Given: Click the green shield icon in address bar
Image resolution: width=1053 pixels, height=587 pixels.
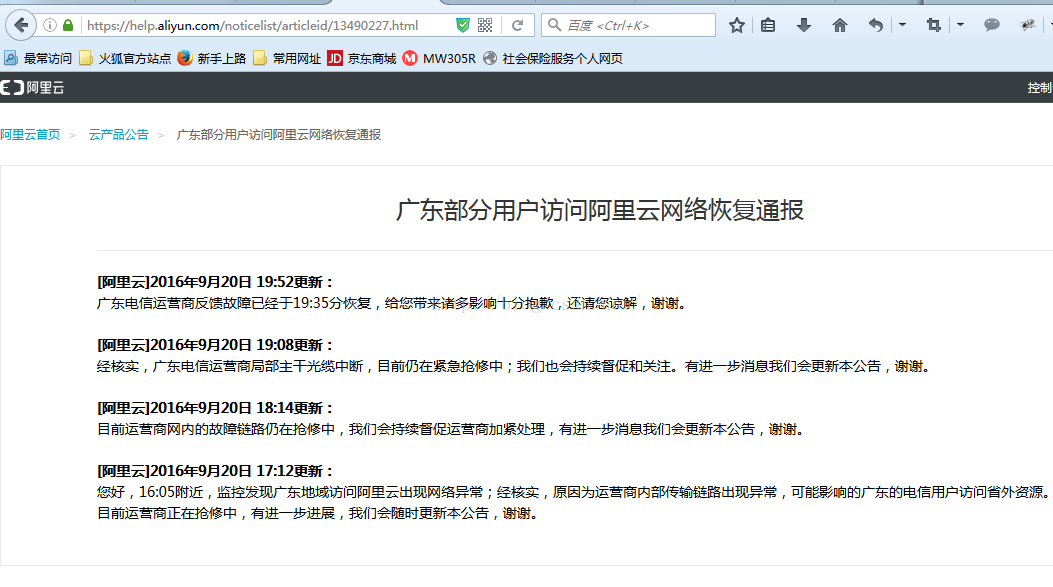Looking at the screenshot, I should [463, 26].
